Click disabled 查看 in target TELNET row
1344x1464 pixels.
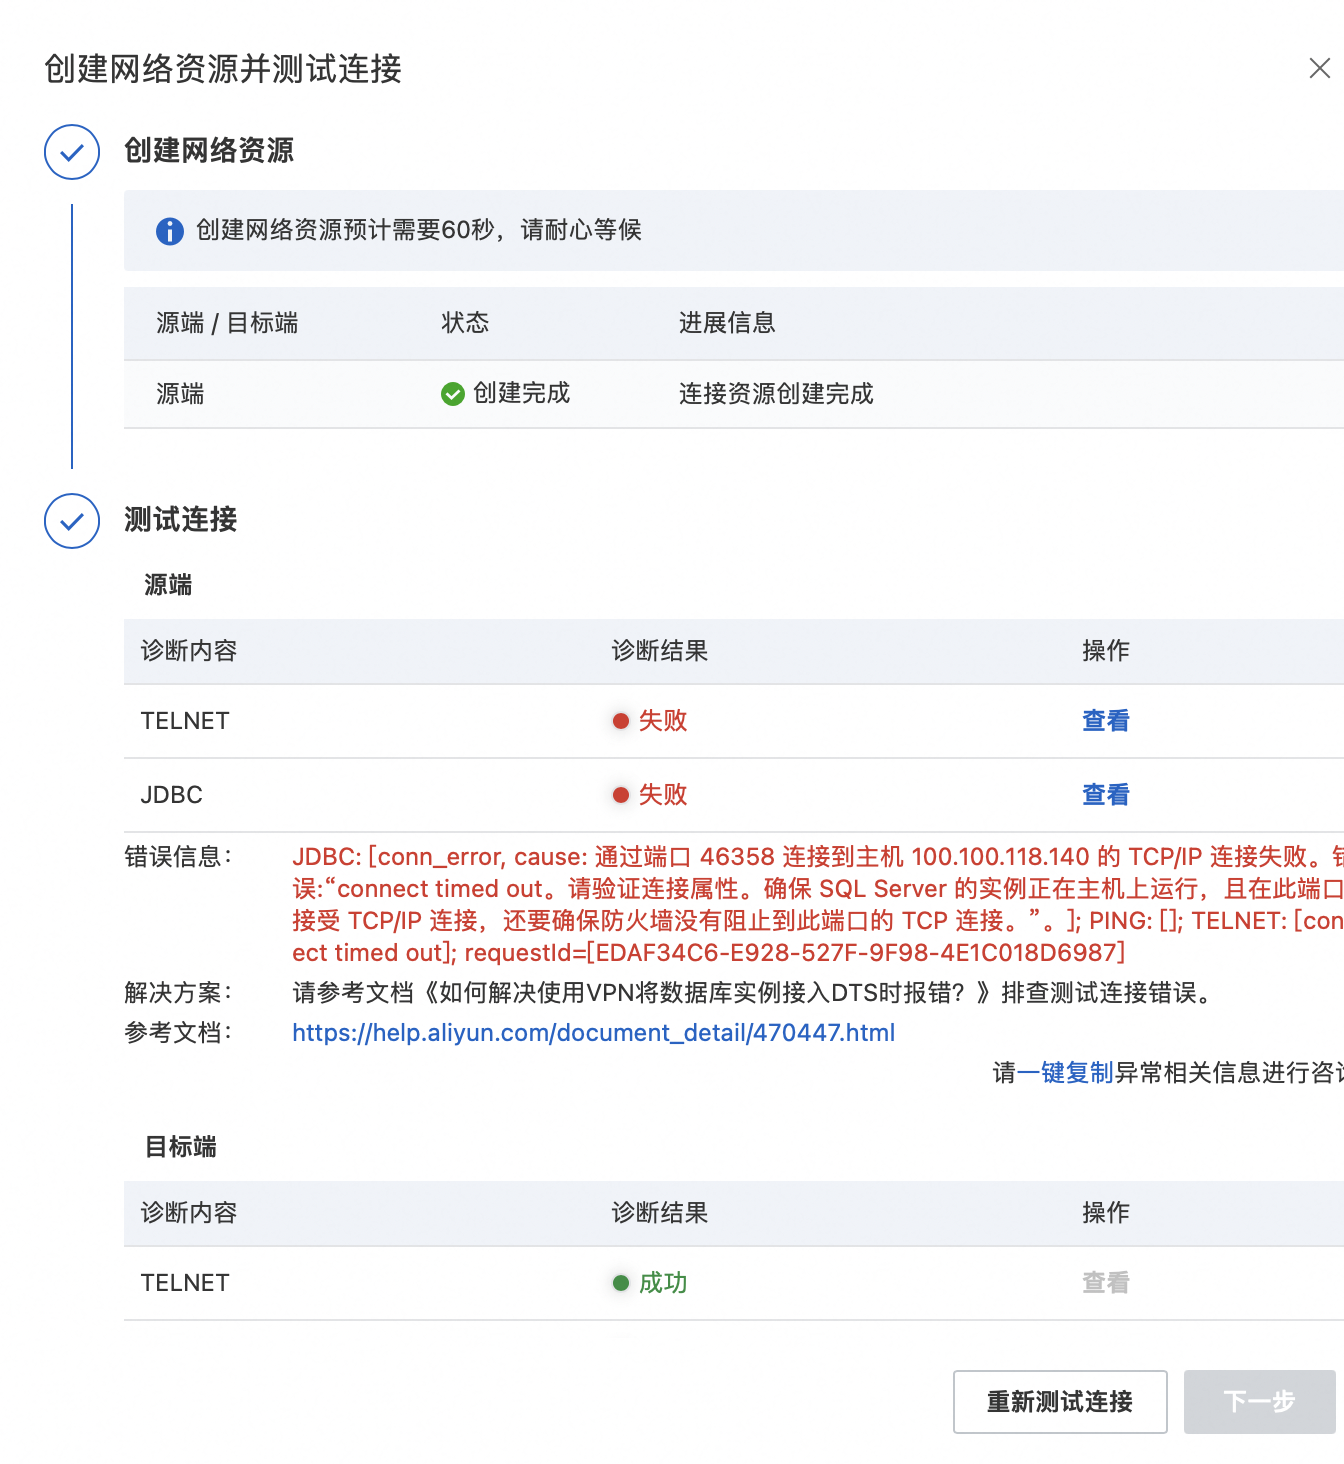click(1106, 1283)
